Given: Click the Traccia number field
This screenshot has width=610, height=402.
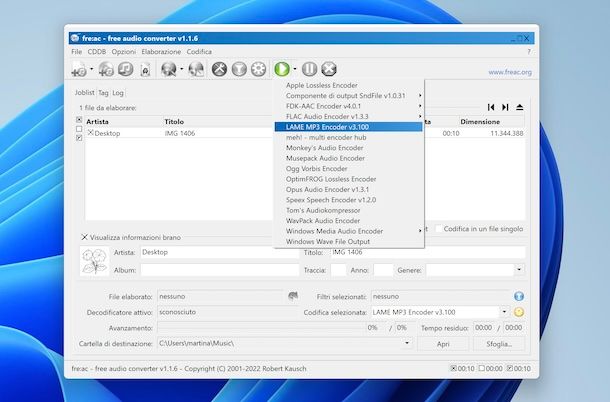Looking at the screenshot, I should (338, 270).
